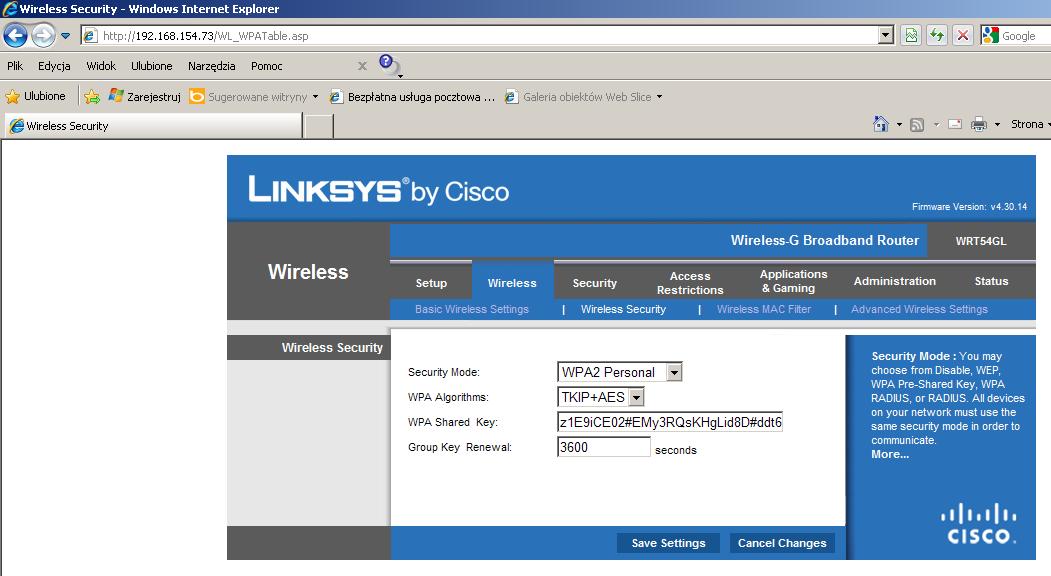Image resolution: width=1051 pixels, height=576 pixels.
Task: Click the Internet Explorer title bar icon
Action: 9,9
